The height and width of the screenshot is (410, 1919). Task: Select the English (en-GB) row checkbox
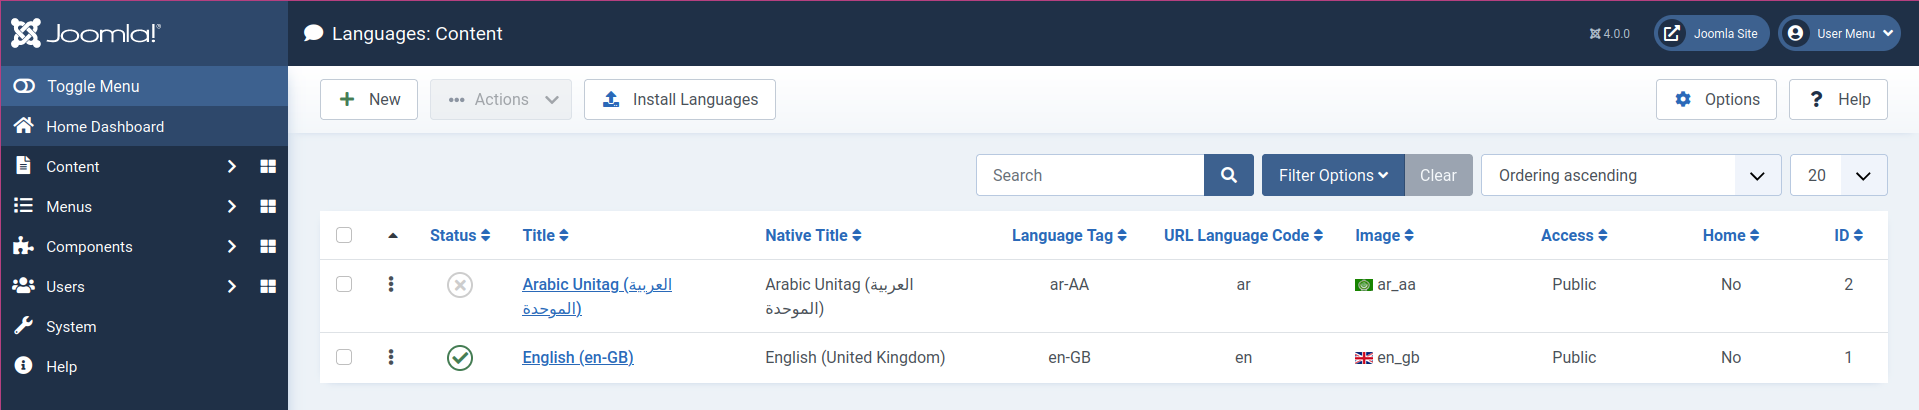(344, 357)
